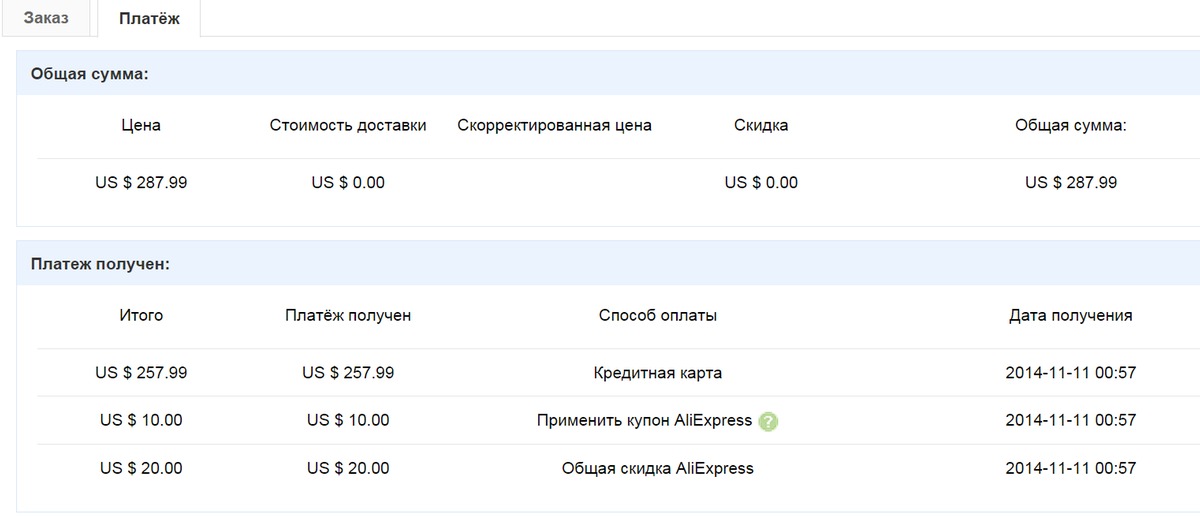Click the Итого column header

[x=141, y=315]
